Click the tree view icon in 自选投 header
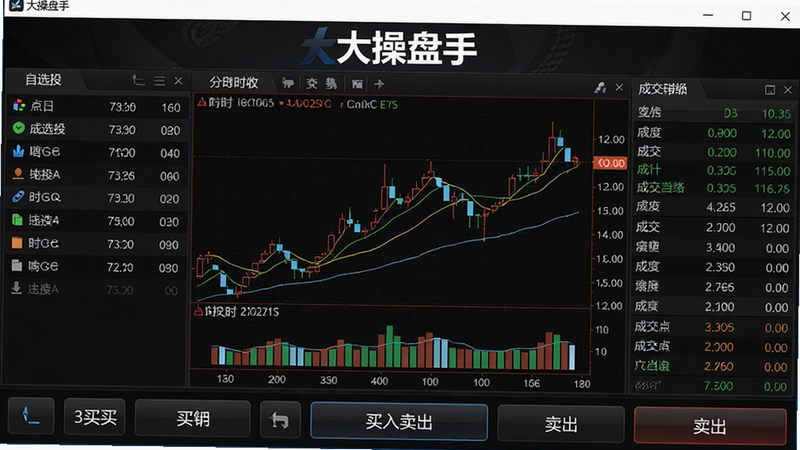Screen dimensions: 800x450 [138, 81]
